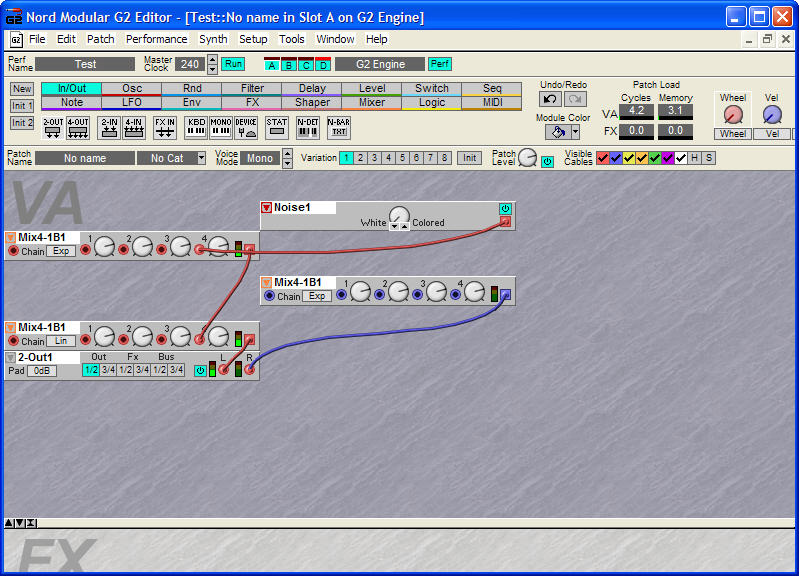Open the bottom Mix4-1B1 (Lin) module menu triangle
The height and width of the screenshot is (576, 799).
click(x=10, y=327)
